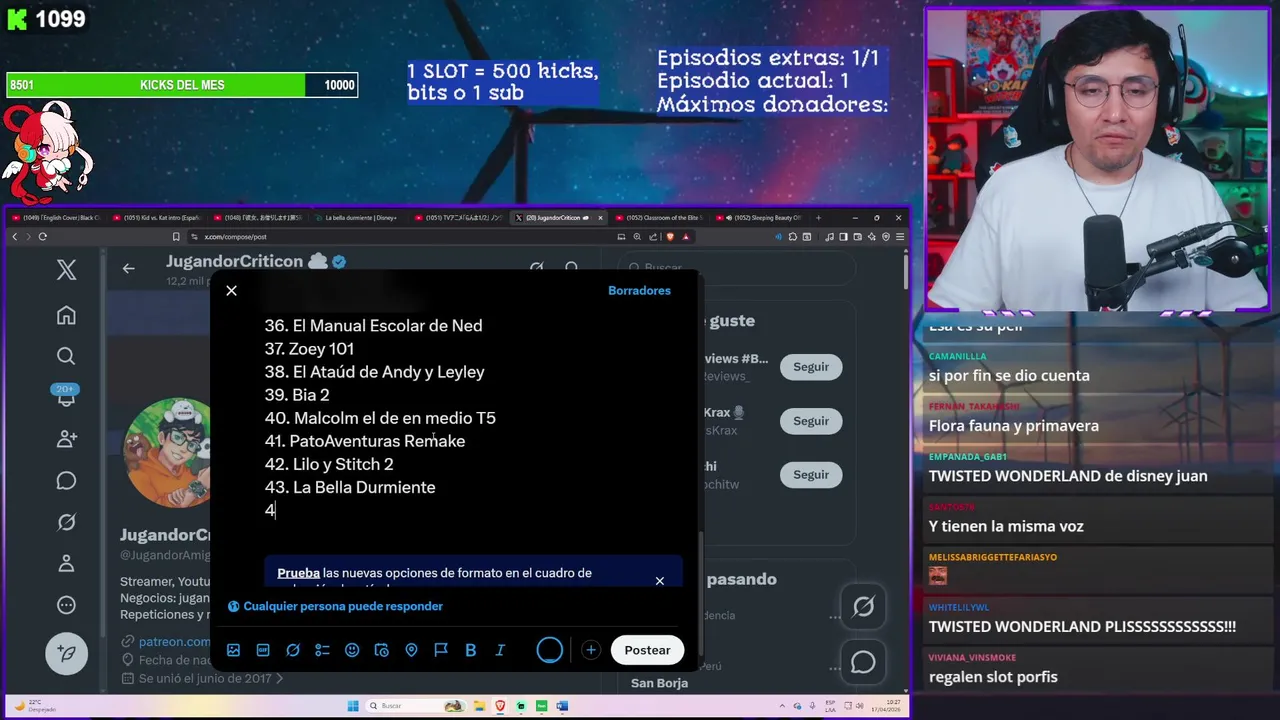
Task: Click the profile avatar picture
Action: click(169, 452)
